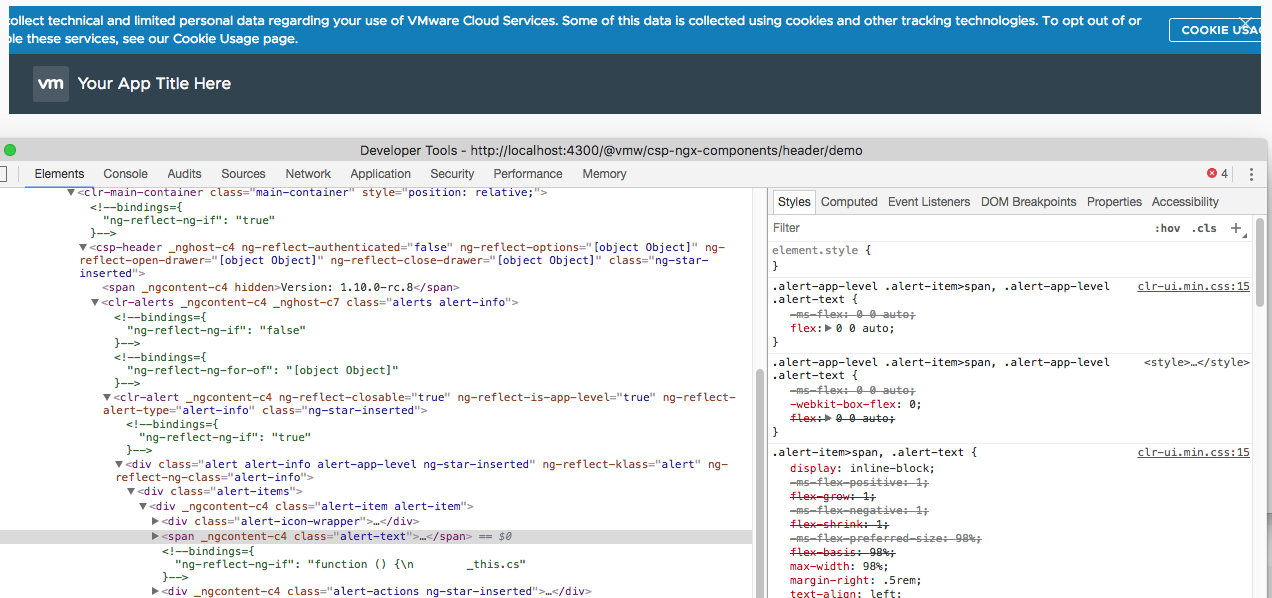Click the "ng-reflect-ng-for-of": "[object Object]" comment

262,370
